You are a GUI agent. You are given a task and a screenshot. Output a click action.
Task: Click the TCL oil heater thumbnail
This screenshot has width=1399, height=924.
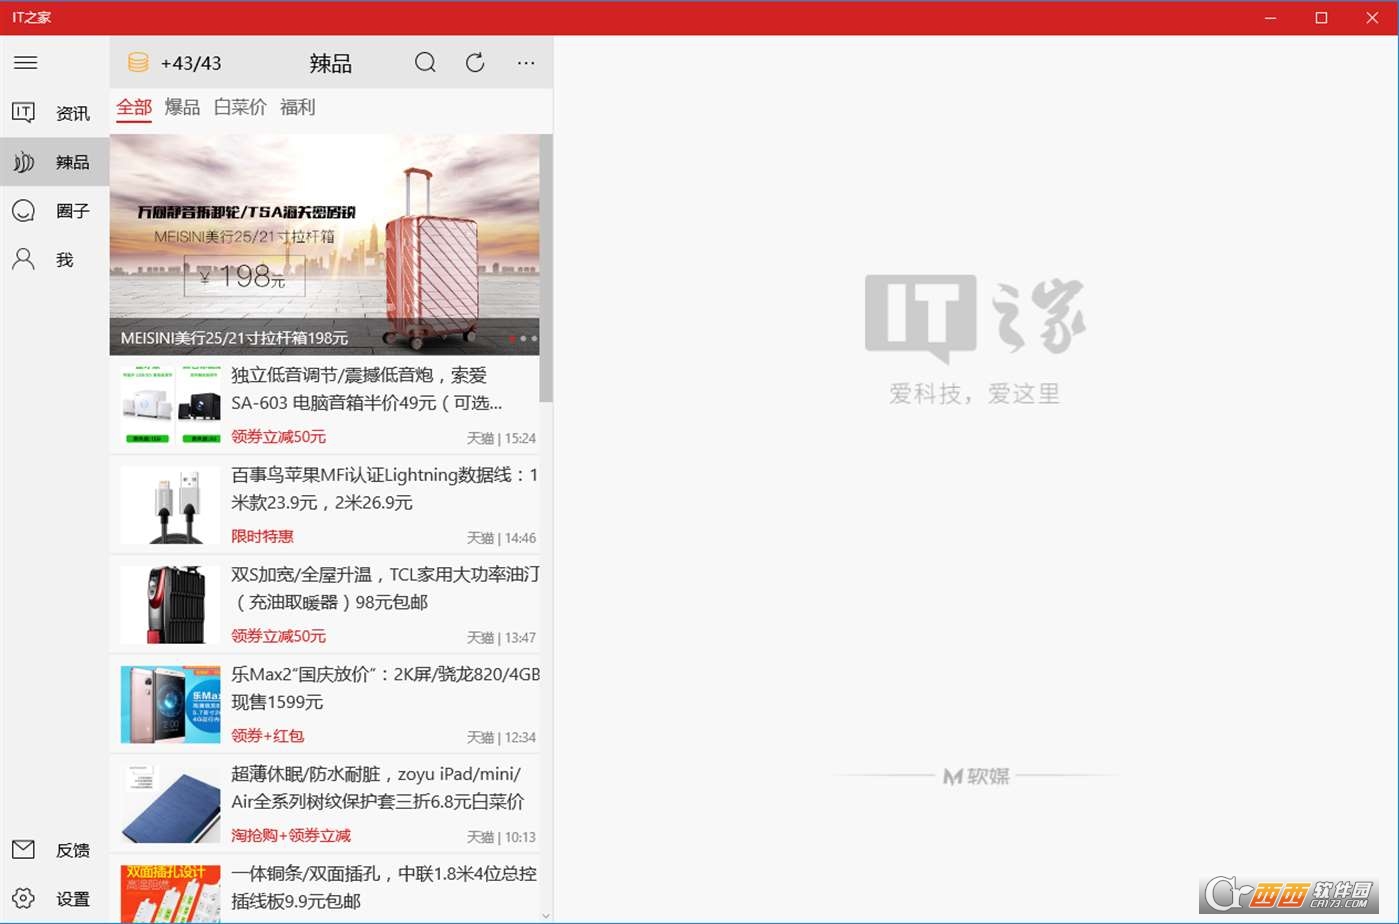click(170, 605)
